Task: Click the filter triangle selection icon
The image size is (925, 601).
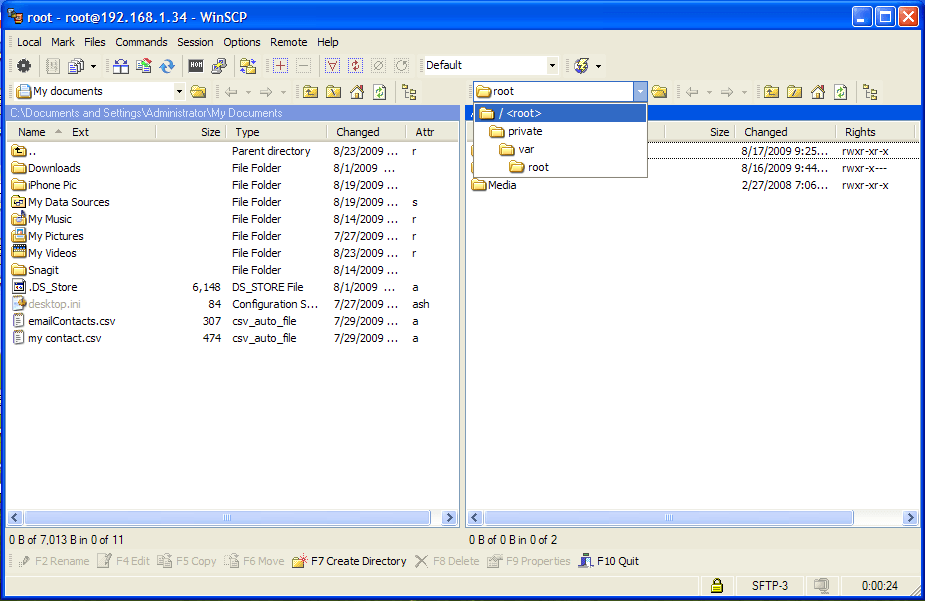Action: tap(333, 65)
